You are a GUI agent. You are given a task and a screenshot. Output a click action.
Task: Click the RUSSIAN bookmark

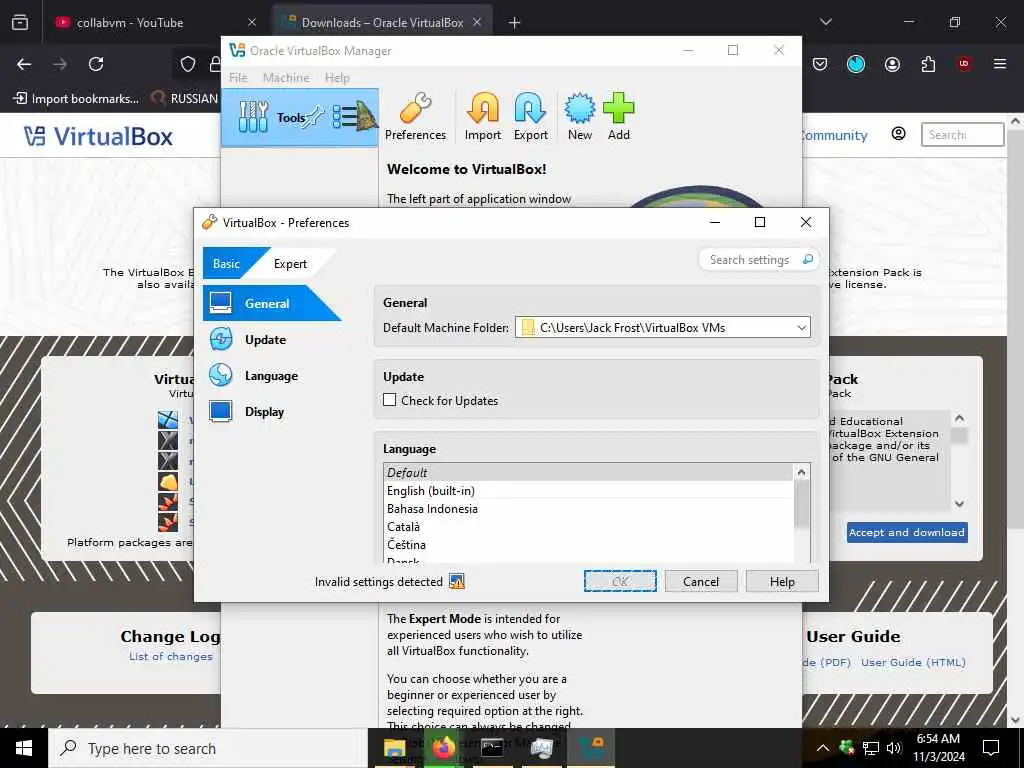pyautogui.click(x=185, y=99)
